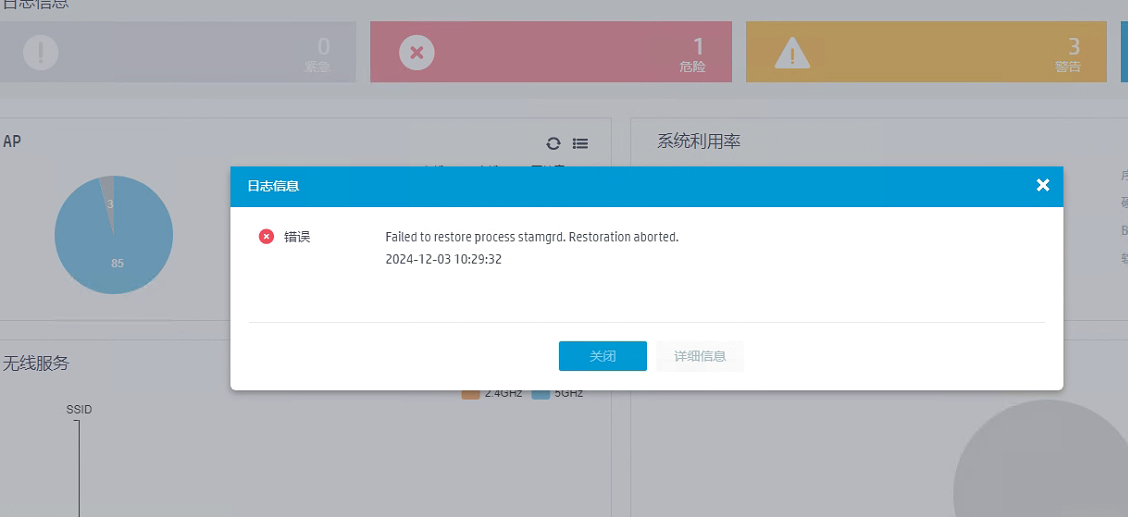Toggle the 2.4GHz orange legend swatch
This screenshot has height=517, width=1128.
coord(470,393)
